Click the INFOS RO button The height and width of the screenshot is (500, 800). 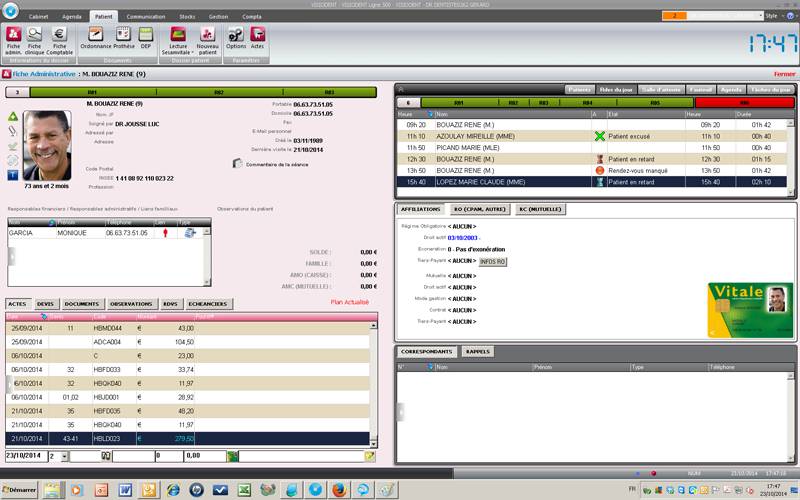click(x=493, y=261)
